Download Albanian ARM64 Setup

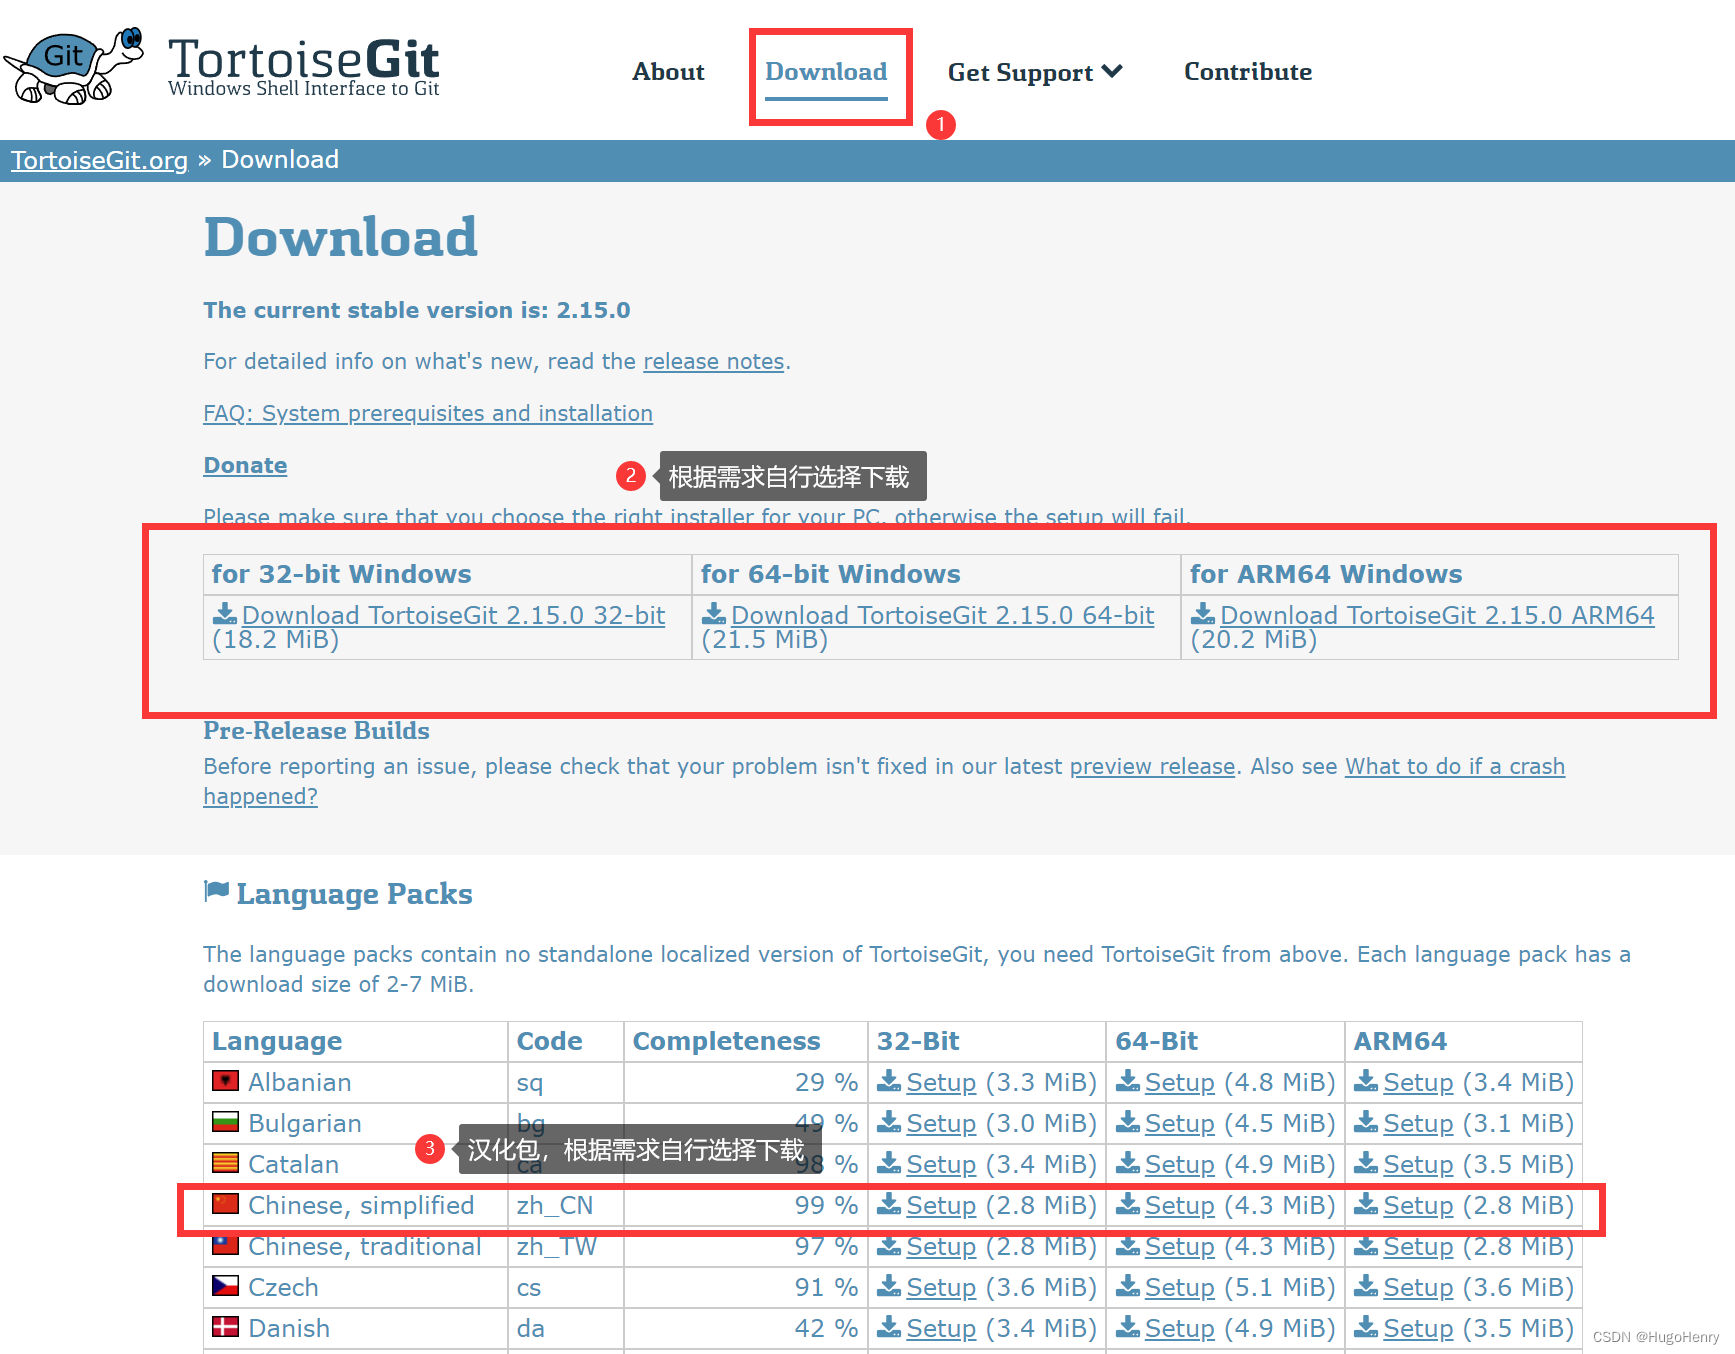(1418, 1082)
